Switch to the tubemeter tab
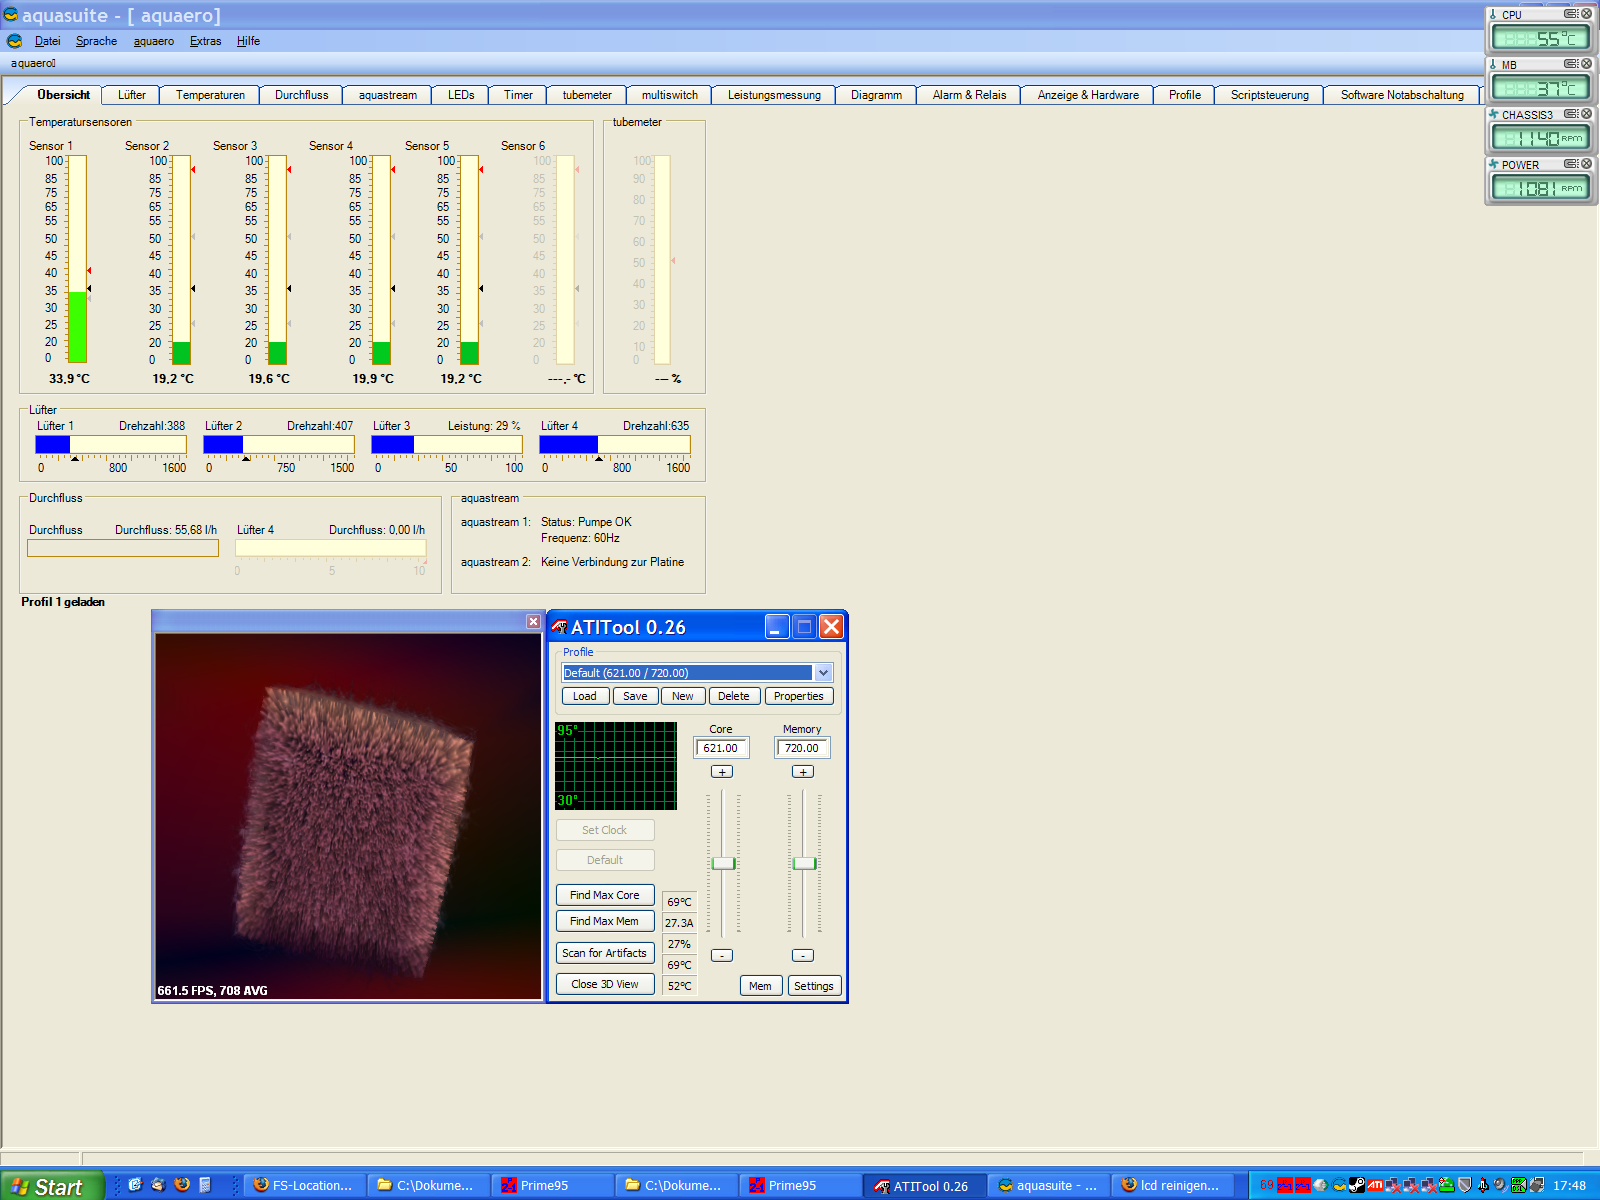Image resolution: width=1600 pixels, height=1200 pixels. pos(587,95)
